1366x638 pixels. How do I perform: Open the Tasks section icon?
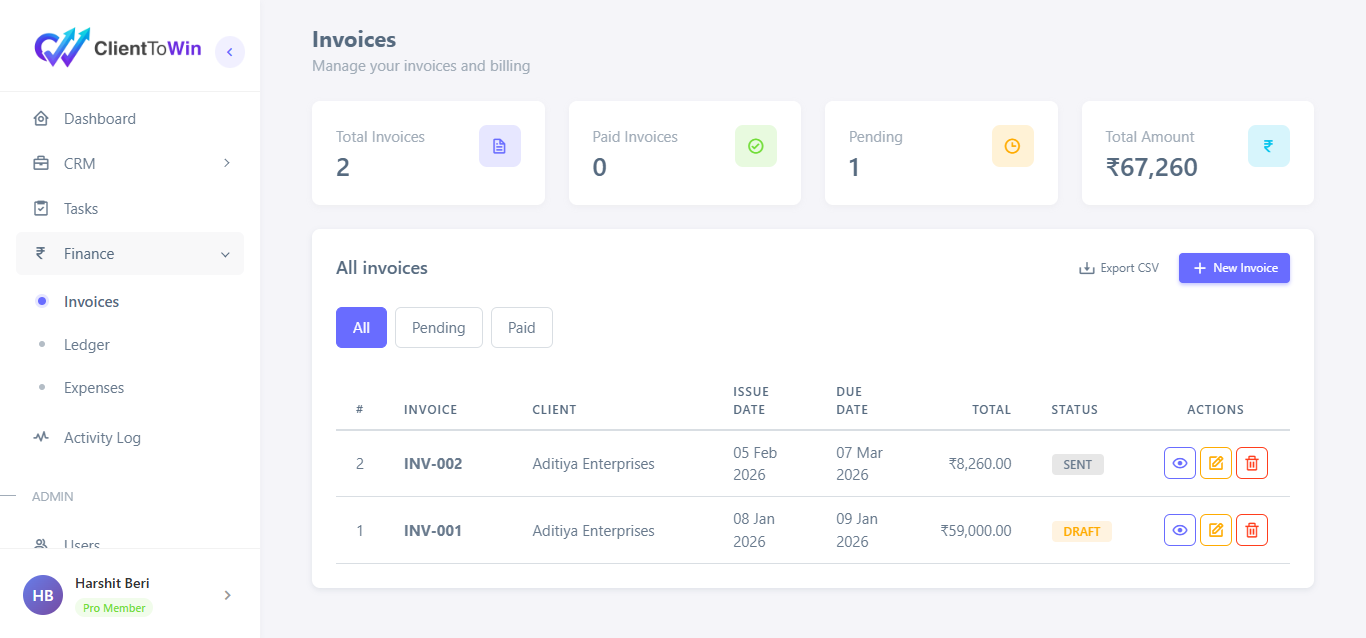(x=41, y=208)
